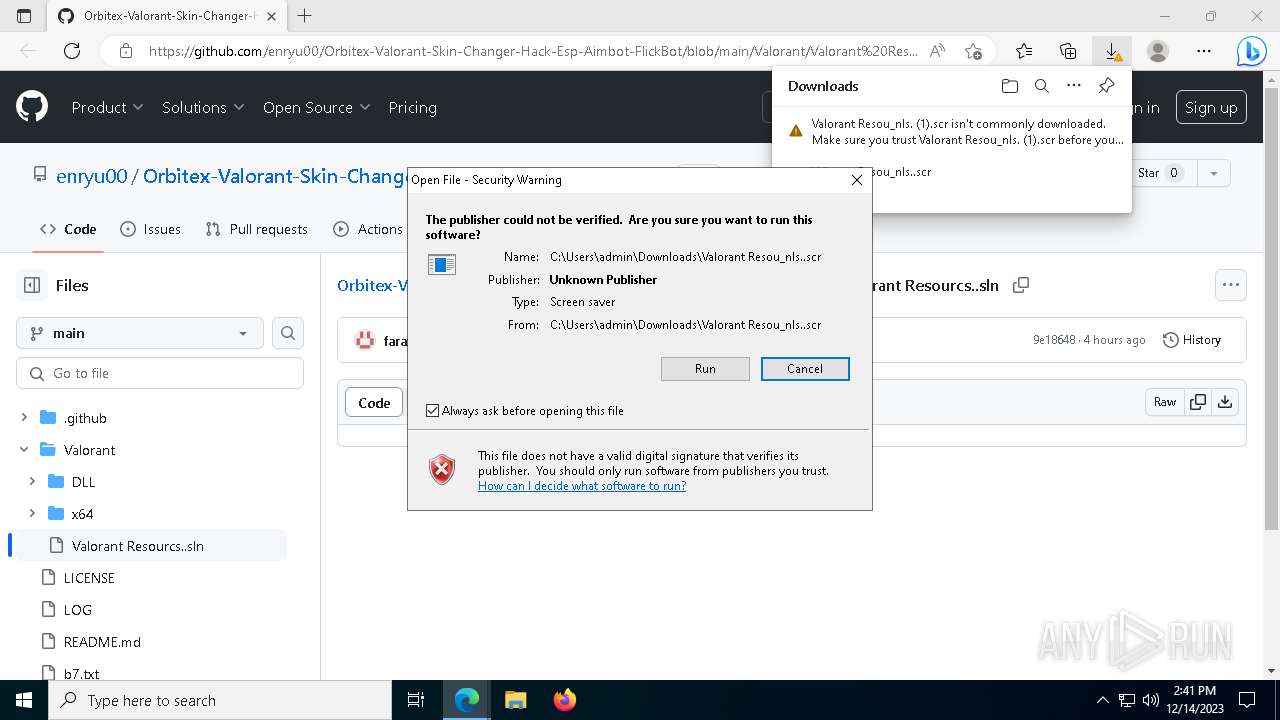The height and width of the screenshot is (720, 1280).
Task: Switch to the Code tab
Action: click(68, 229)
